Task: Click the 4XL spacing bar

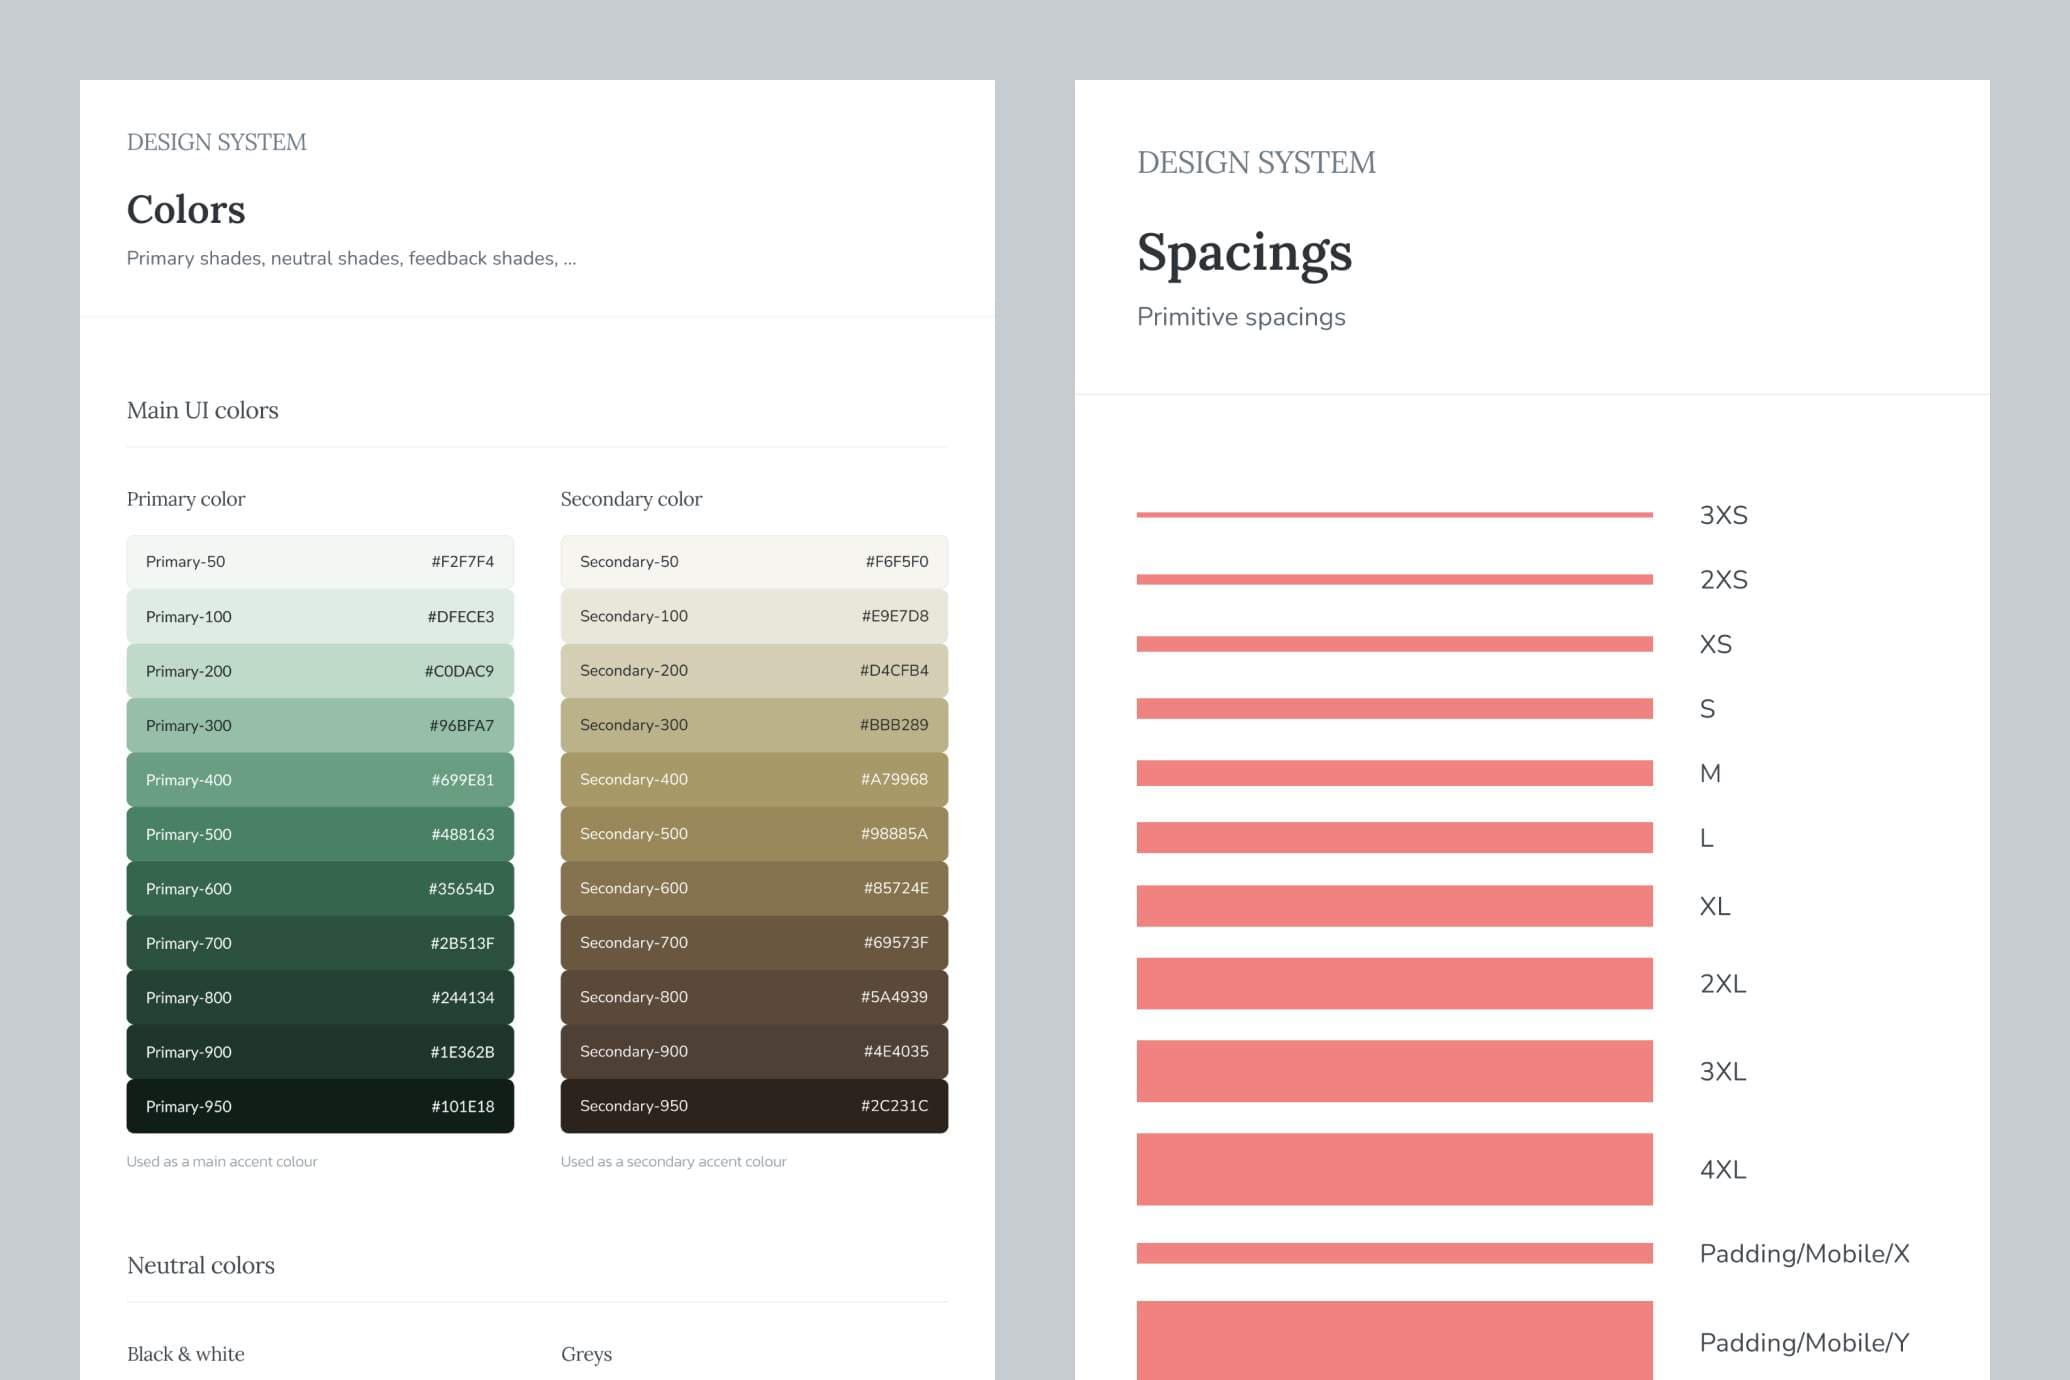Action: [1393, 1168]
